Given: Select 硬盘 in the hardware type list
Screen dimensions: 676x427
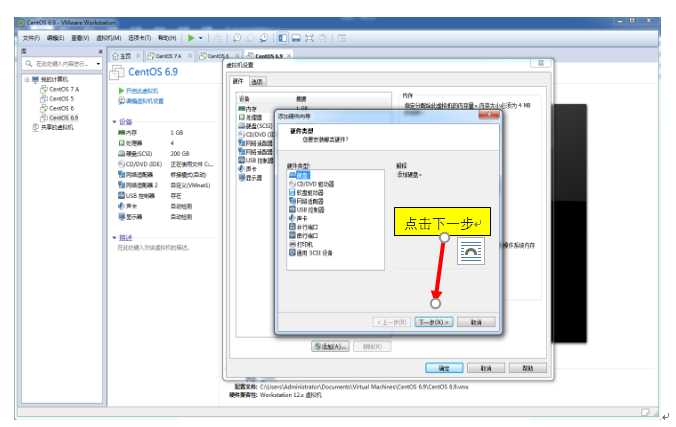Looking at the screenshot, I should (x=300, y=175).
